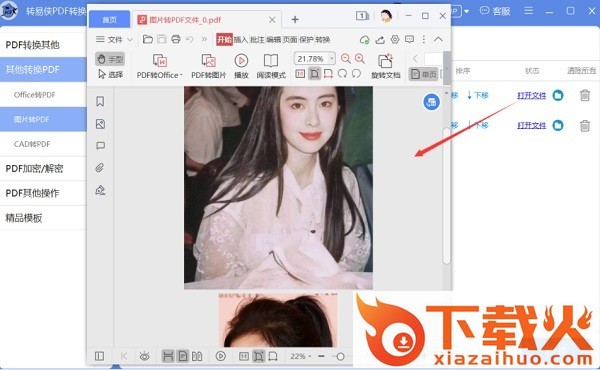Open the thumbnail panel in left sidebar
The width and height of the screenshot is (600, 370).
tap(100, 124)
